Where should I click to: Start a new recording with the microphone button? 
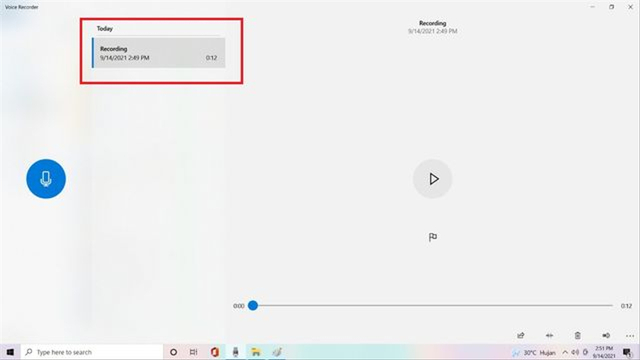tap(46, 179)
